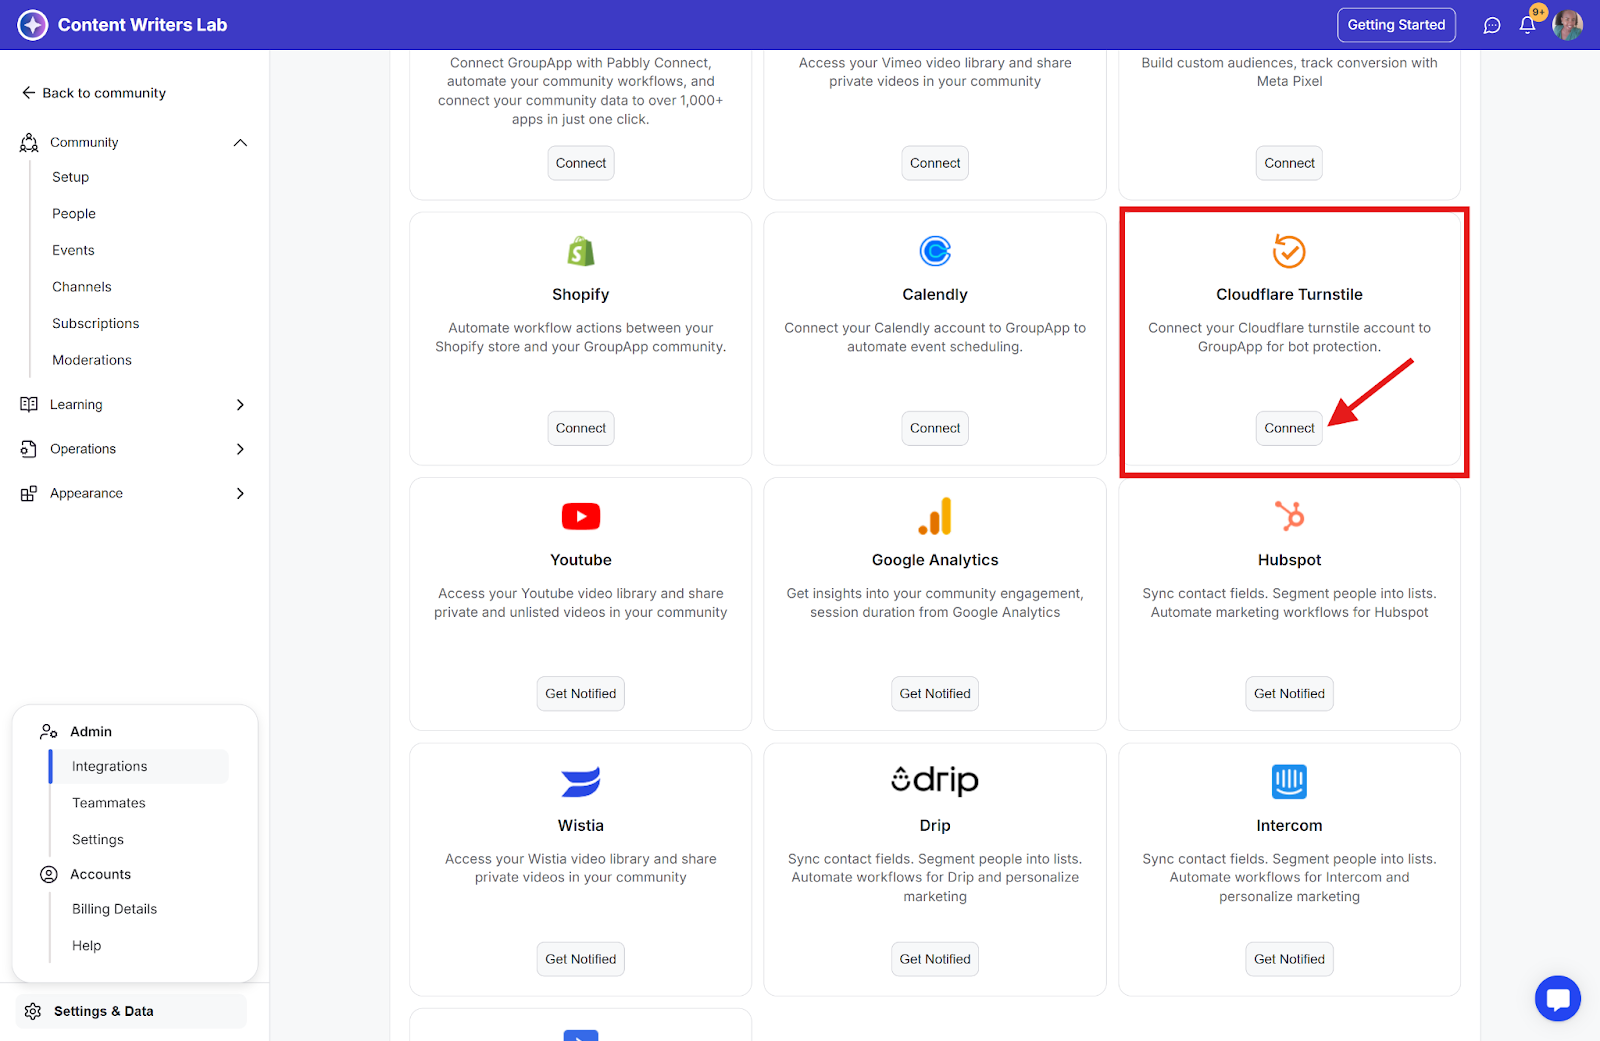
Task: Open Billing Details under Accounts
Action: point(115,909)
